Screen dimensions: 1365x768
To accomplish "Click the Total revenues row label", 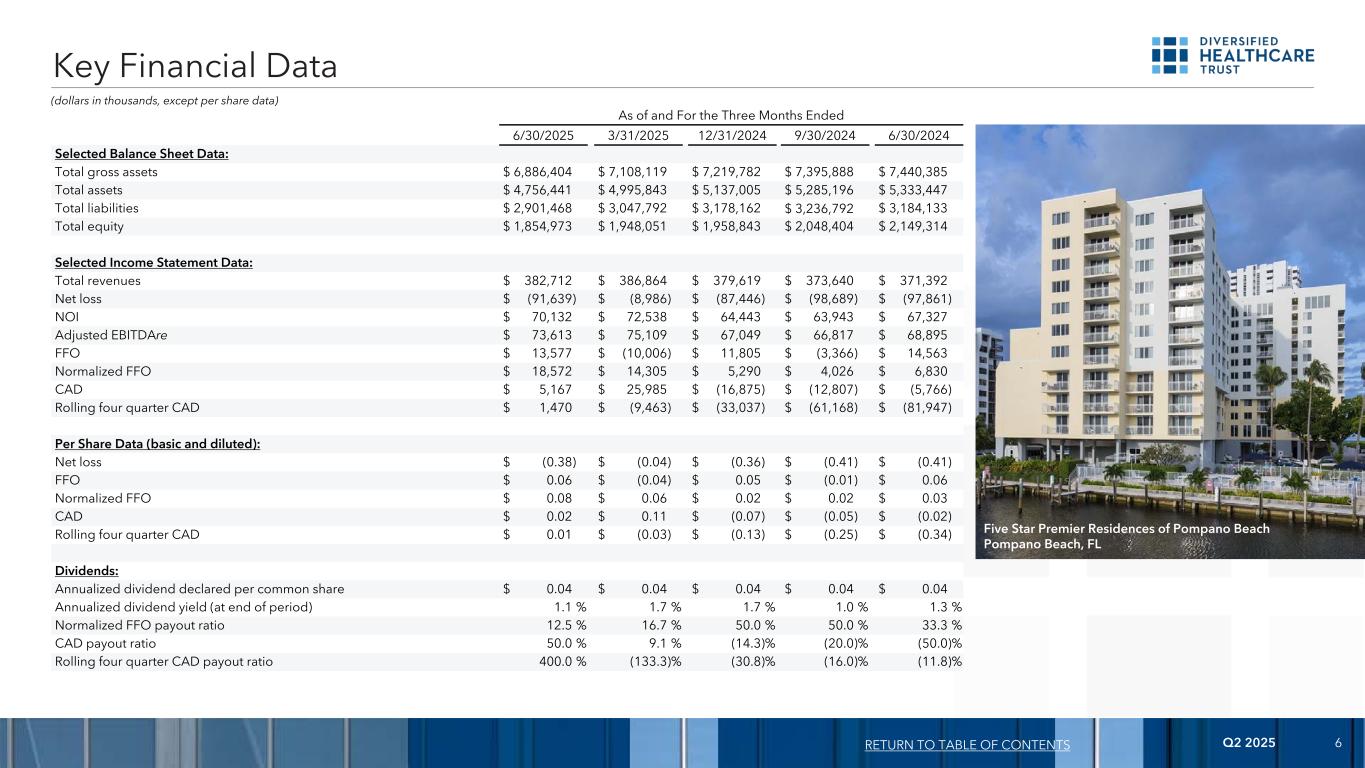I will [98, 281].
